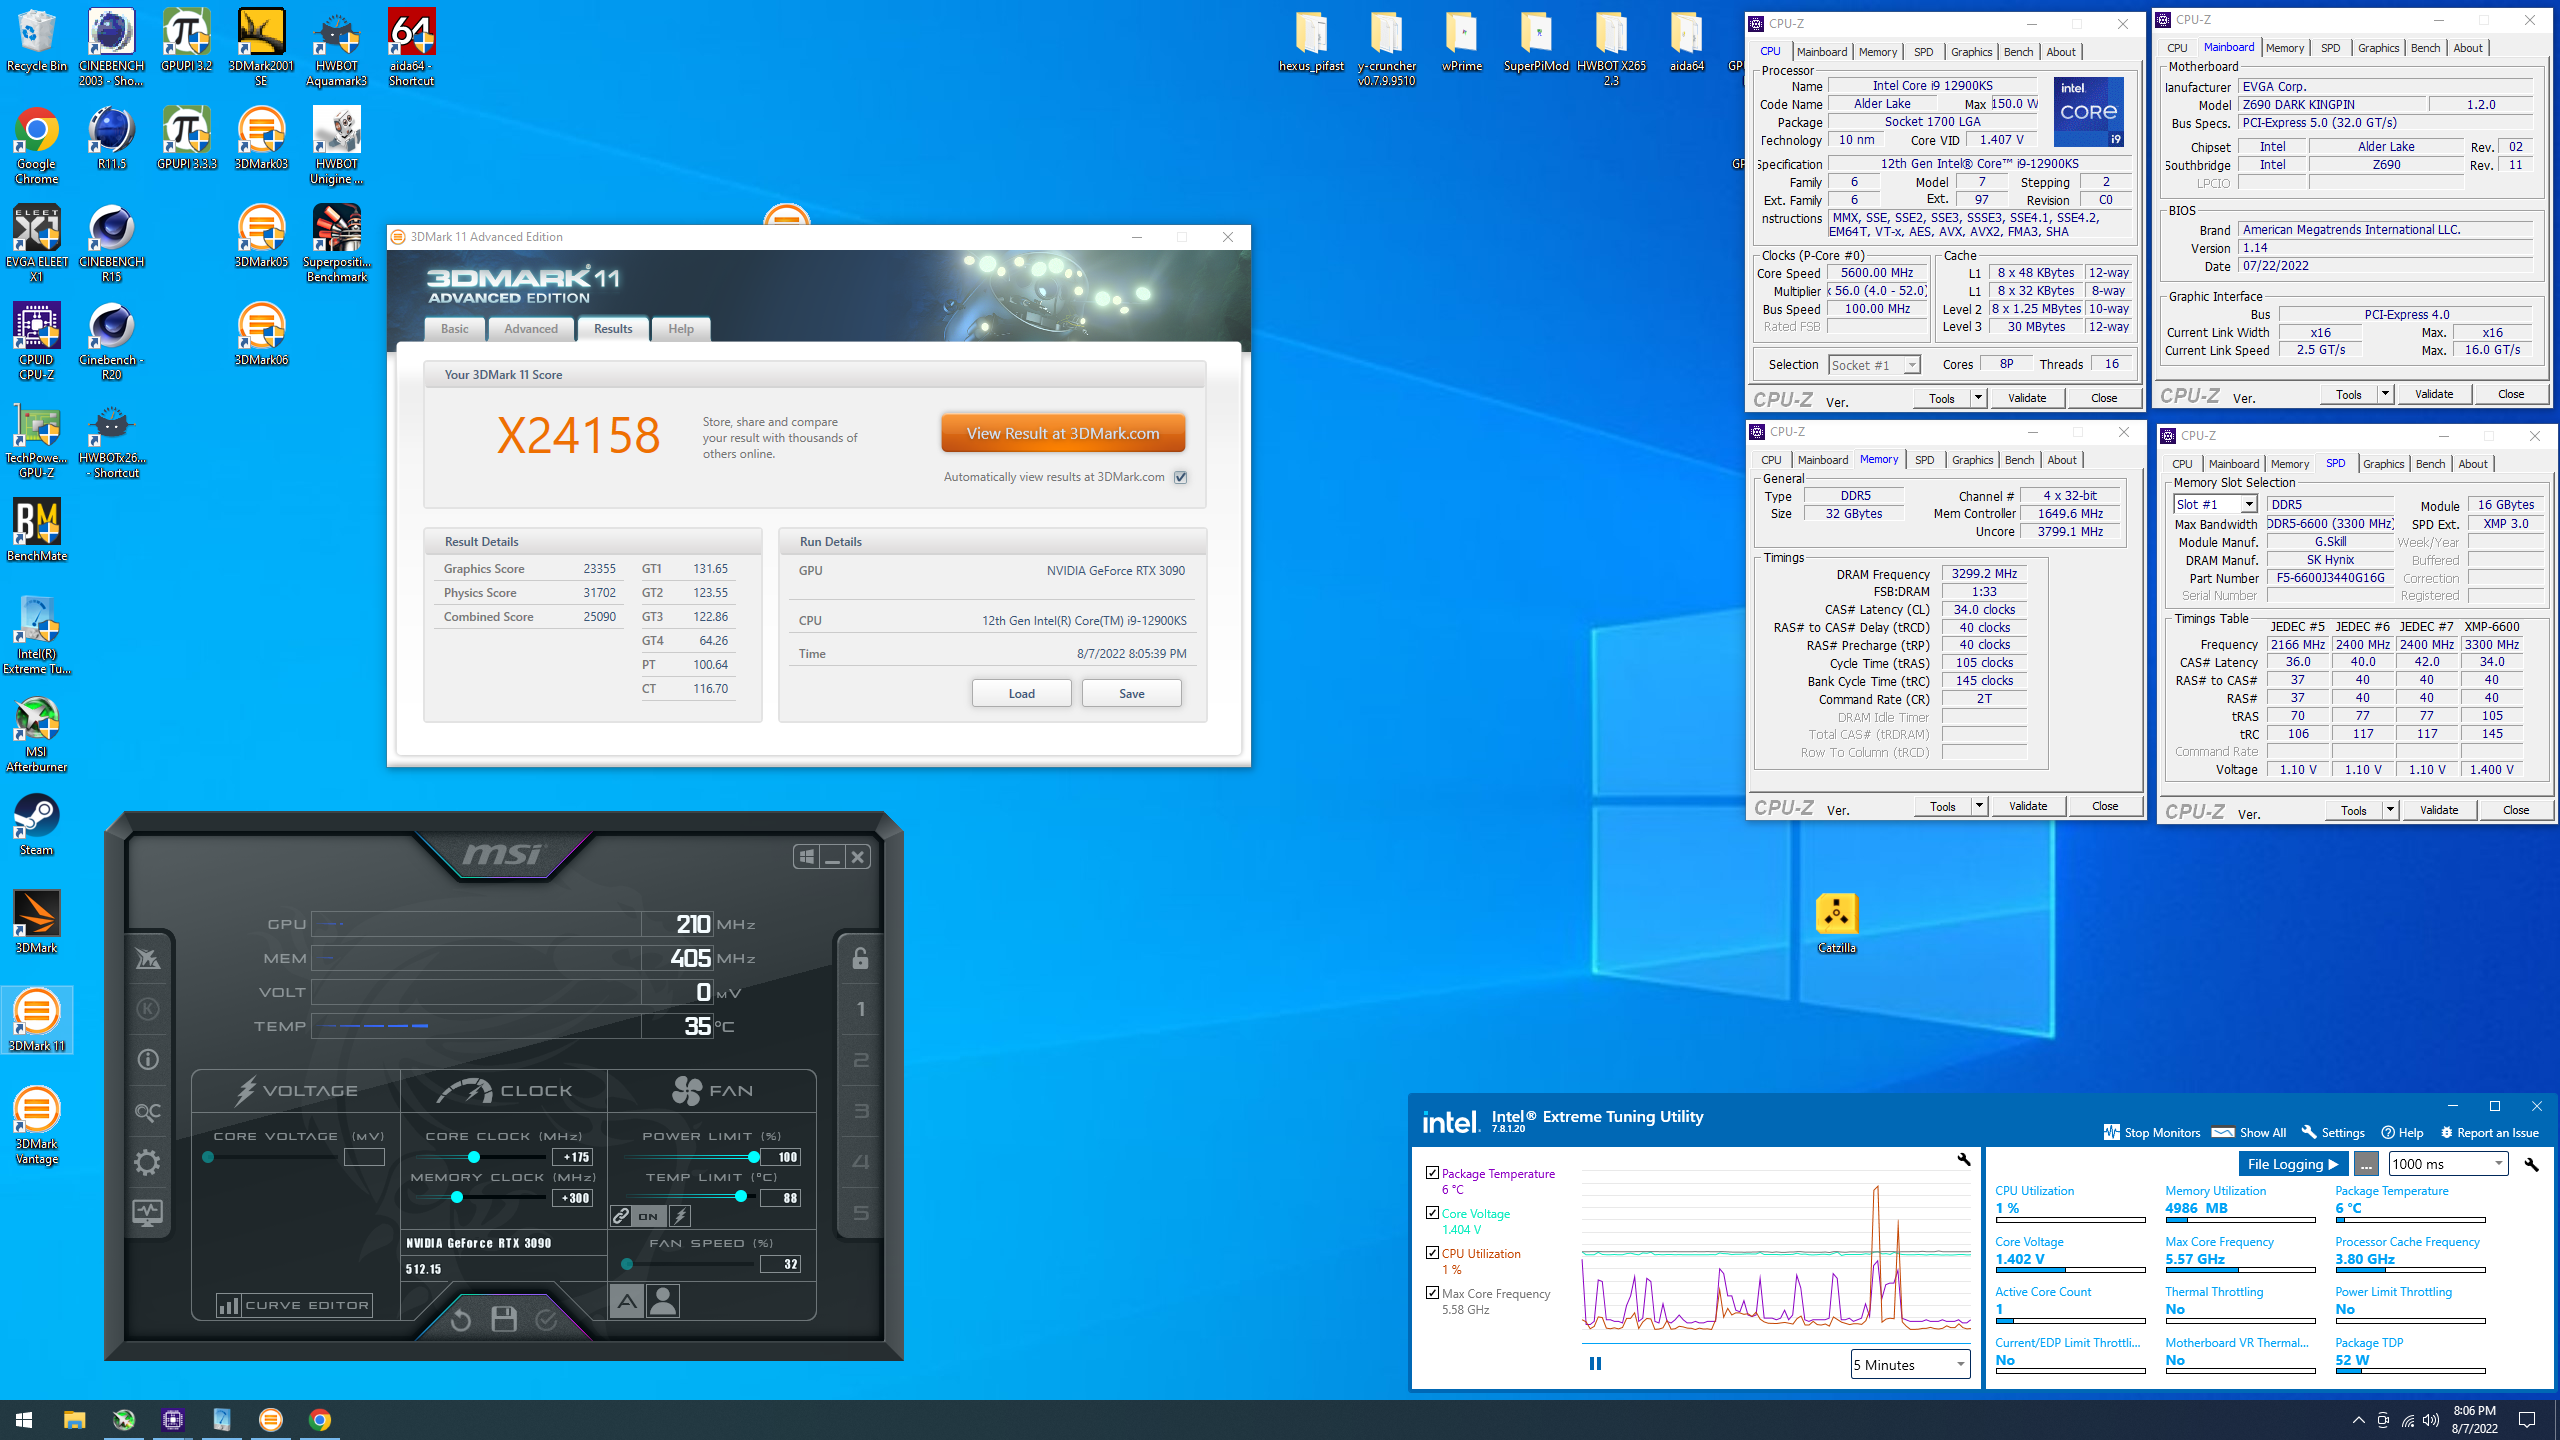Click File Logging button in XTU

pyautogui.click(x=2292, y=1163)
